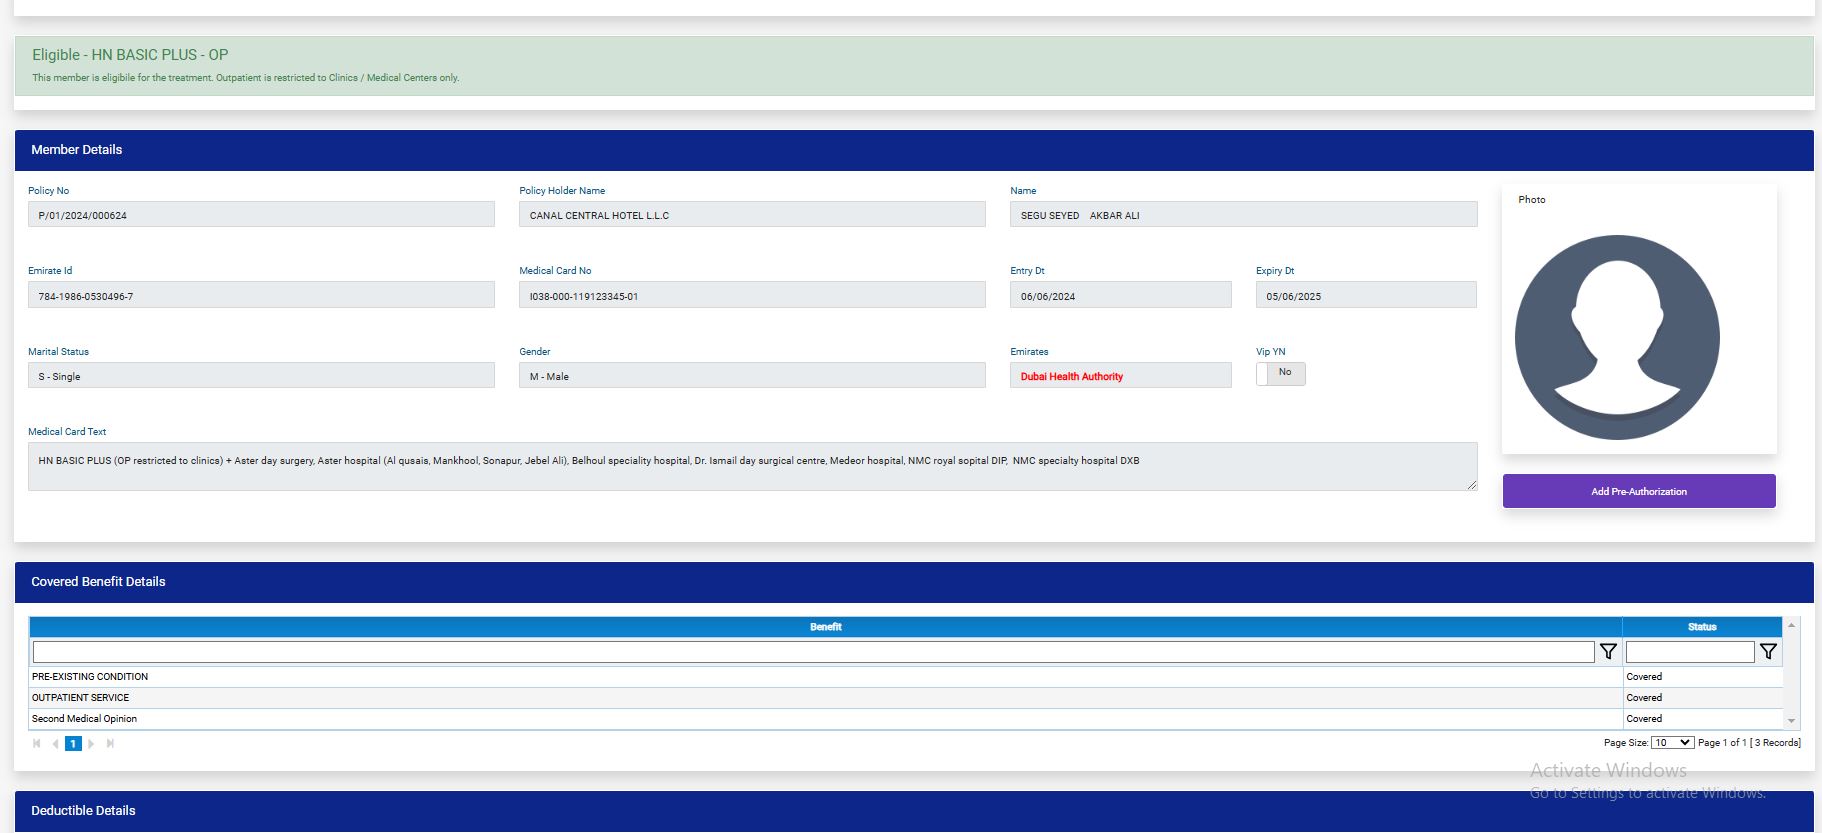The image size is (1822, 833).
Task: Click the Status filter text box
Action: click(x=1690, y=652)
